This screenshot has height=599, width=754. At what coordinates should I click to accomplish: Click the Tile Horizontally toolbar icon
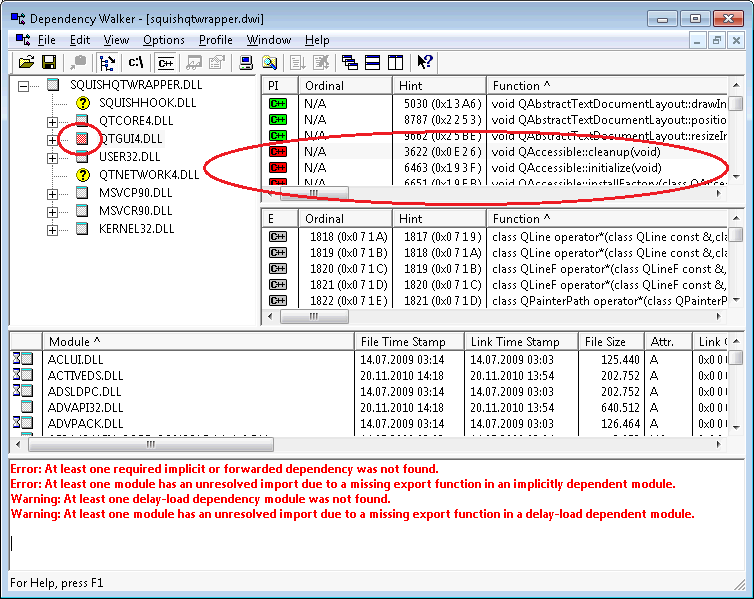pos(371,63)
